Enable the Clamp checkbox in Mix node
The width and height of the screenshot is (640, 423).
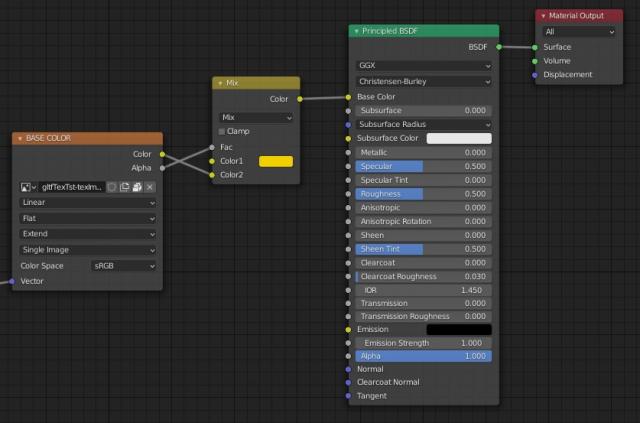(222, 131)
